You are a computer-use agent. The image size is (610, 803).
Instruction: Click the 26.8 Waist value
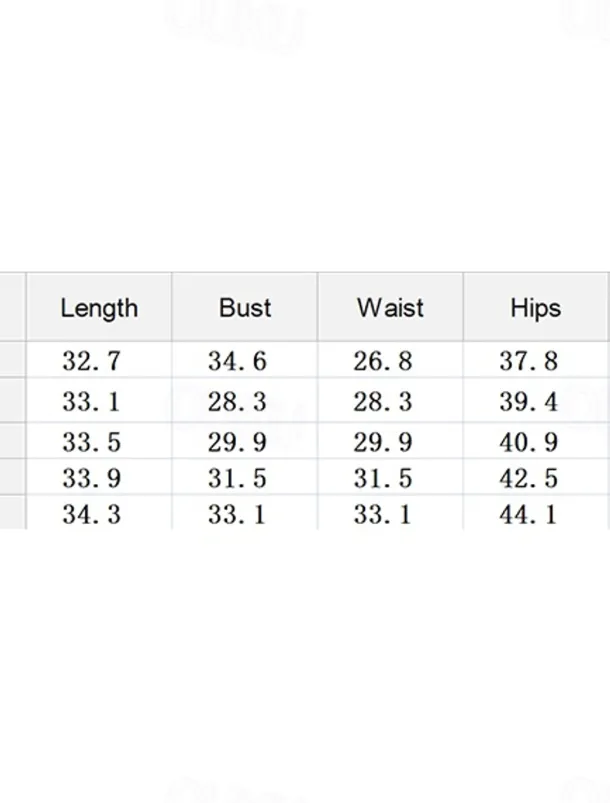(382, 361)
